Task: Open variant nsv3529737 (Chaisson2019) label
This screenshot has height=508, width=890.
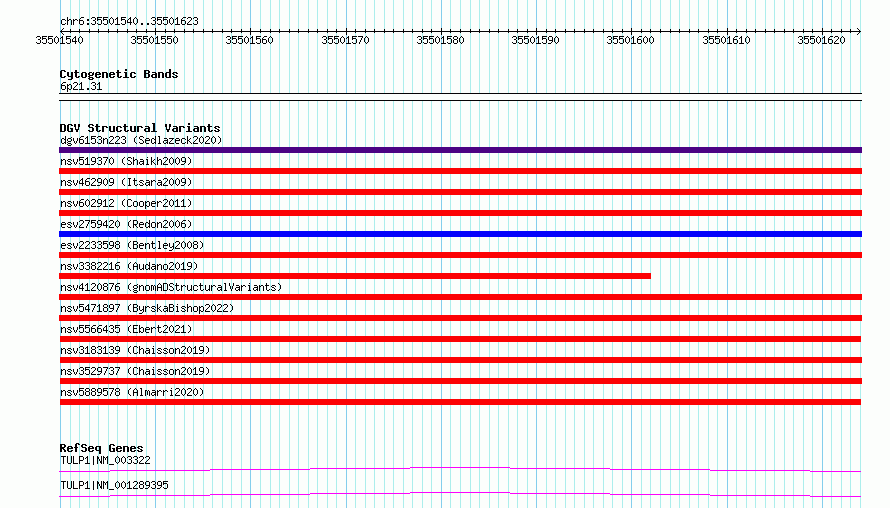Action: coord(135,371)
